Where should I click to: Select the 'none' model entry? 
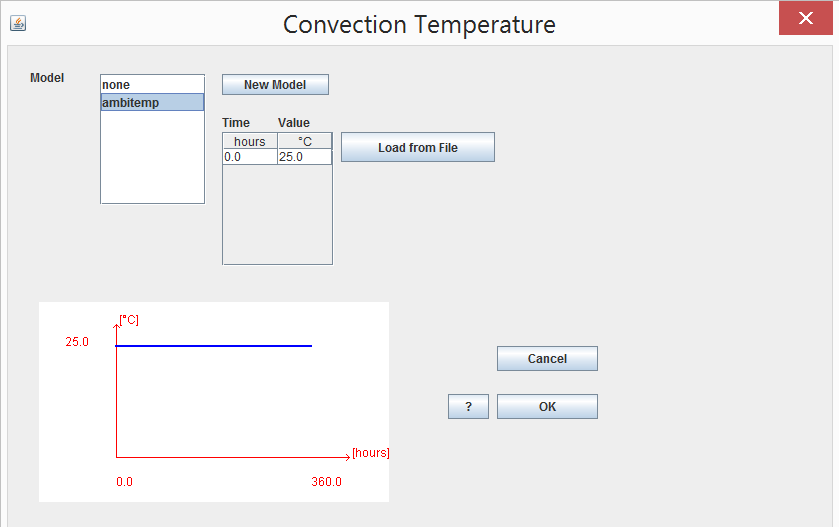152,85
